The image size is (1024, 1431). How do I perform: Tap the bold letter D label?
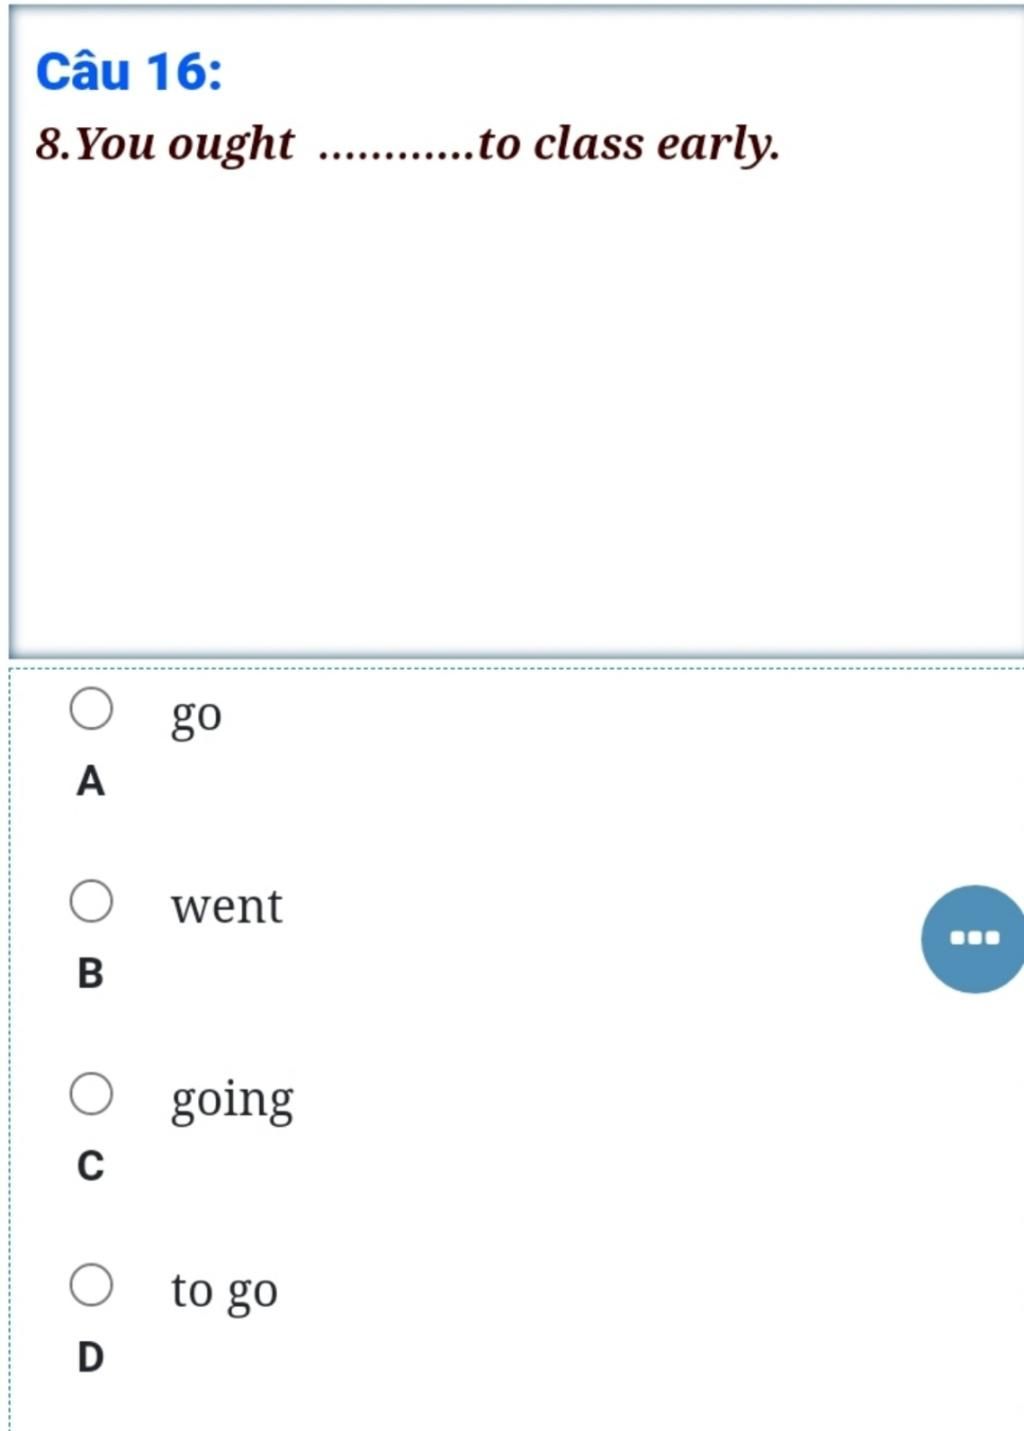pyautogui.click(x=90, y=1357)
